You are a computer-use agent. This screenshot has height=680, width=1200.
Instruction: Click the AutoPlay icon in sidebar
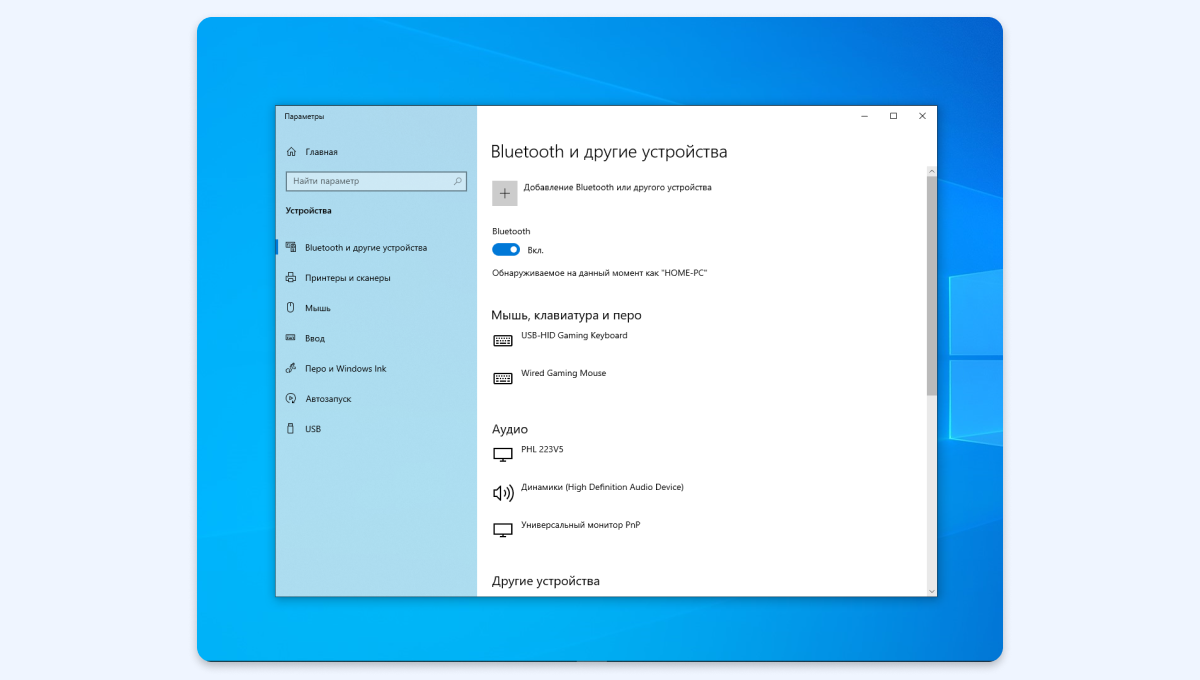291,399
